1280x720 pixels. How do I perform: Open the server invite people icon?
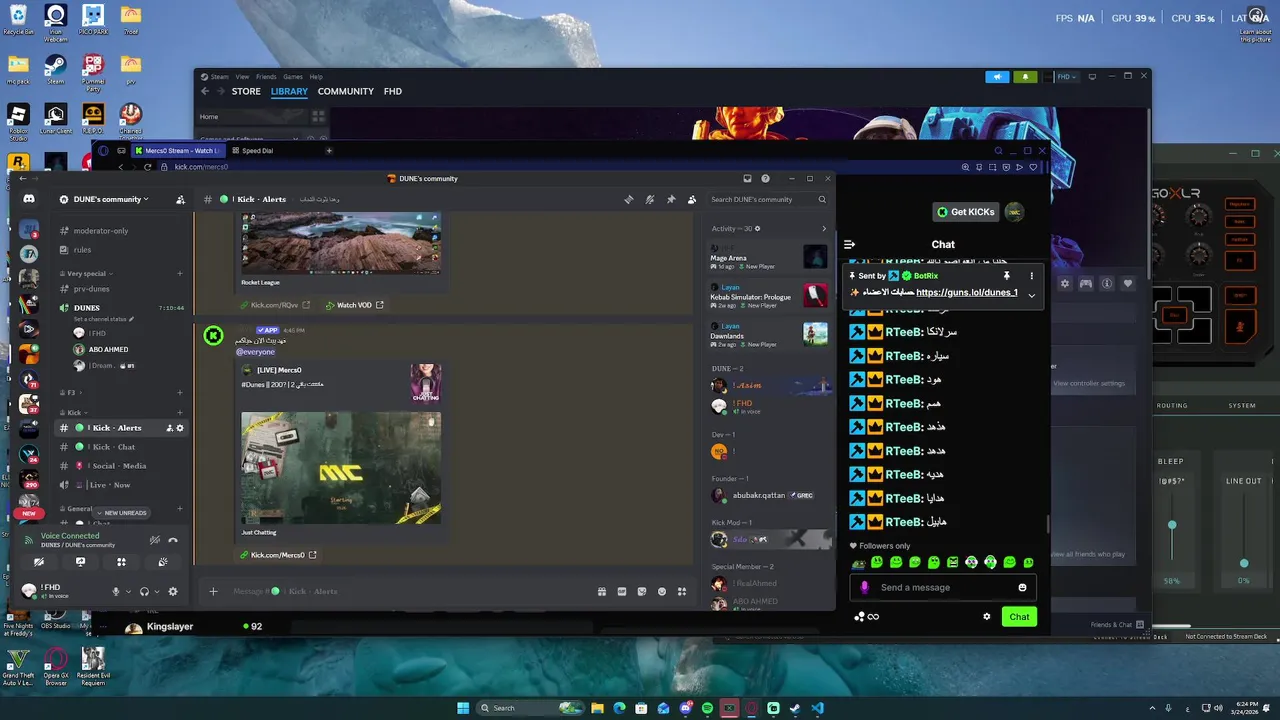point(180,199)
